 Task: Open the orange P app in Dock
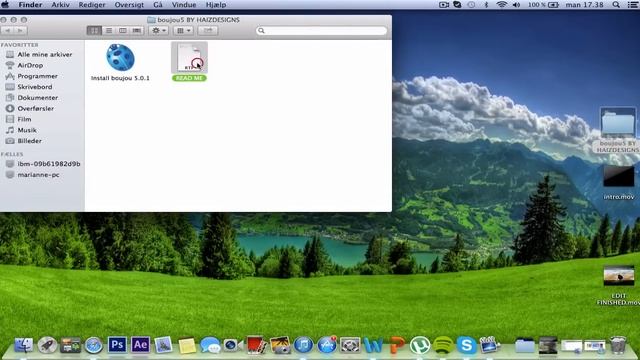397,346
